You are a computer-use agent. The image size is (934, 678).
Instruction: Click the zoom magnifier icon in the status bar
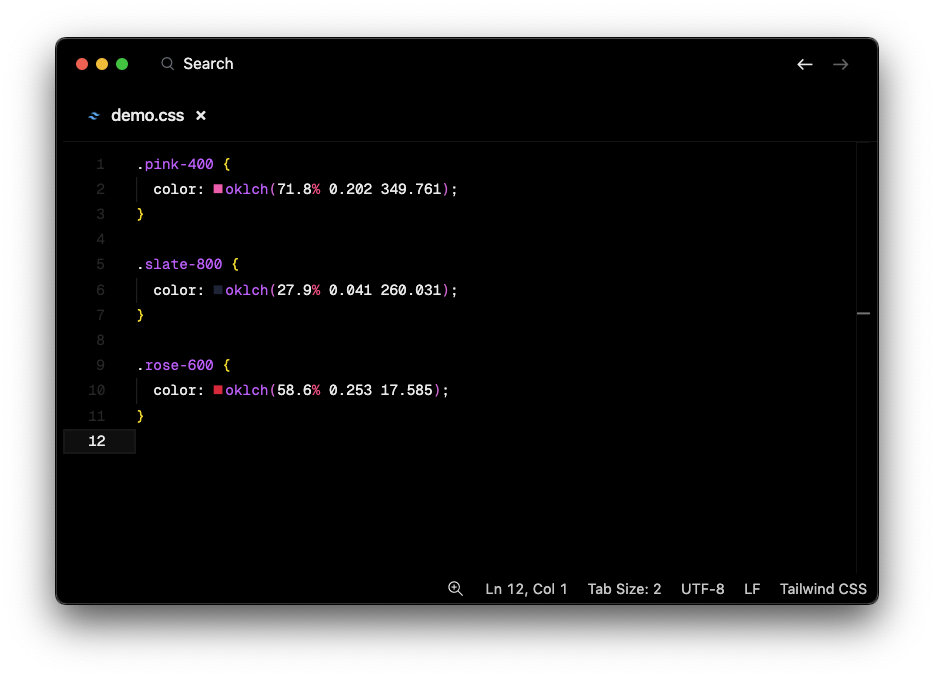[456, 589]
